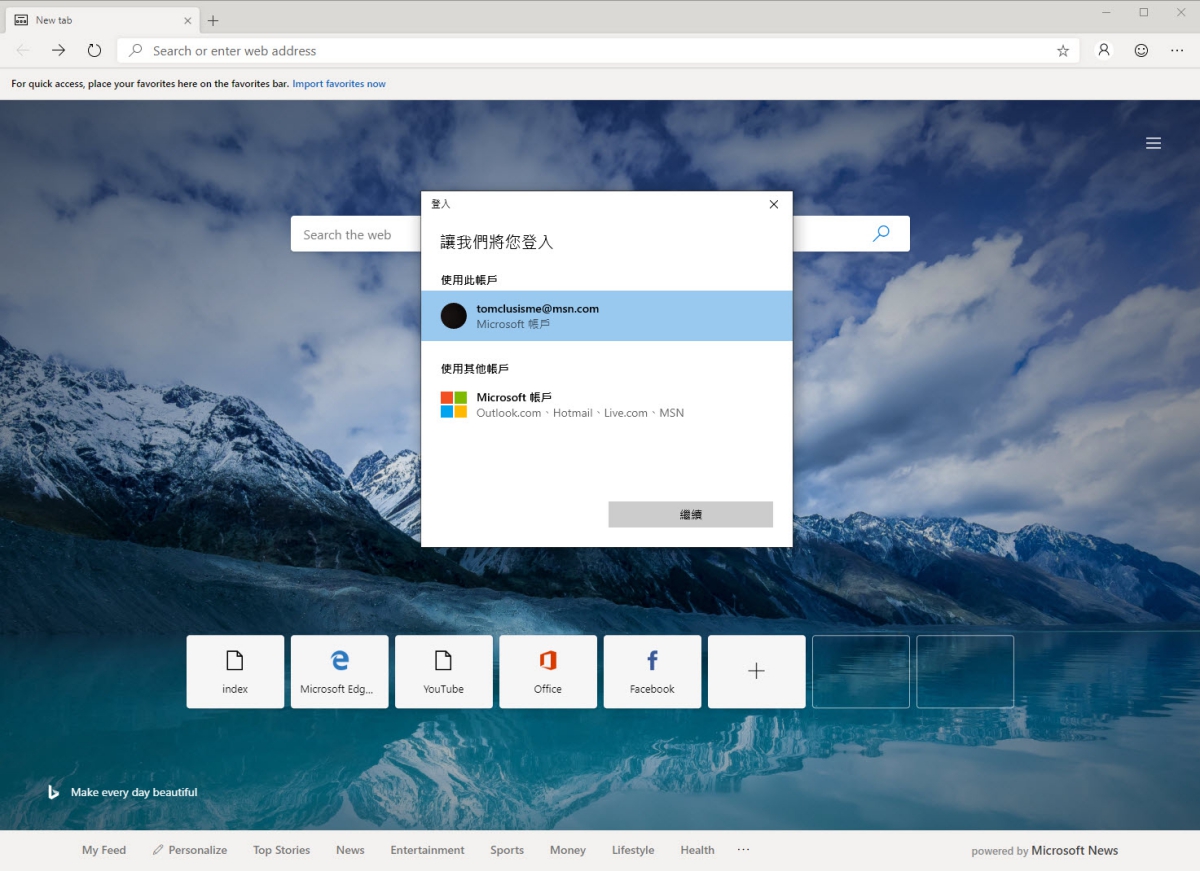Click Personalize with pencil icon
This screenshot has width=1200, height=871.
click(190, 850)
